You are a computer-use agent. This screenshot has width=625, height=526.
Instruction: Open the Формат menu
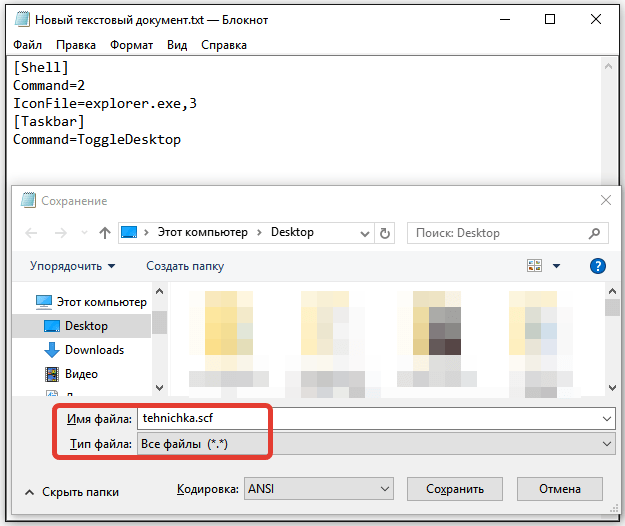(x=131, y=45)
